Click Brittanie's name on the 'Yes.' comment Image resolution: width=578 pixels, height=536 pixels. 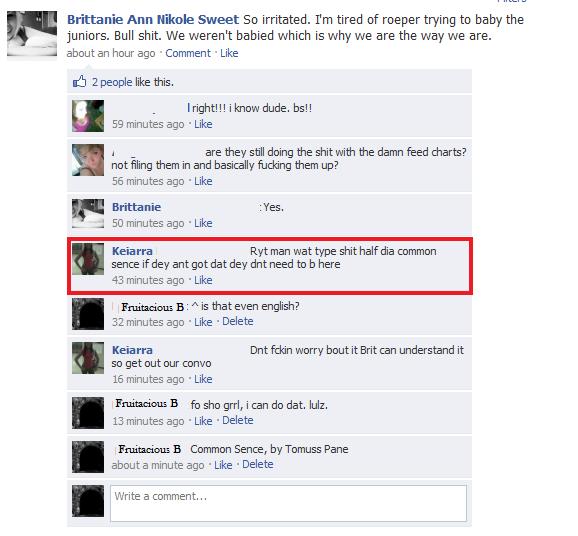pyautogui.click(x=136, y=207)
